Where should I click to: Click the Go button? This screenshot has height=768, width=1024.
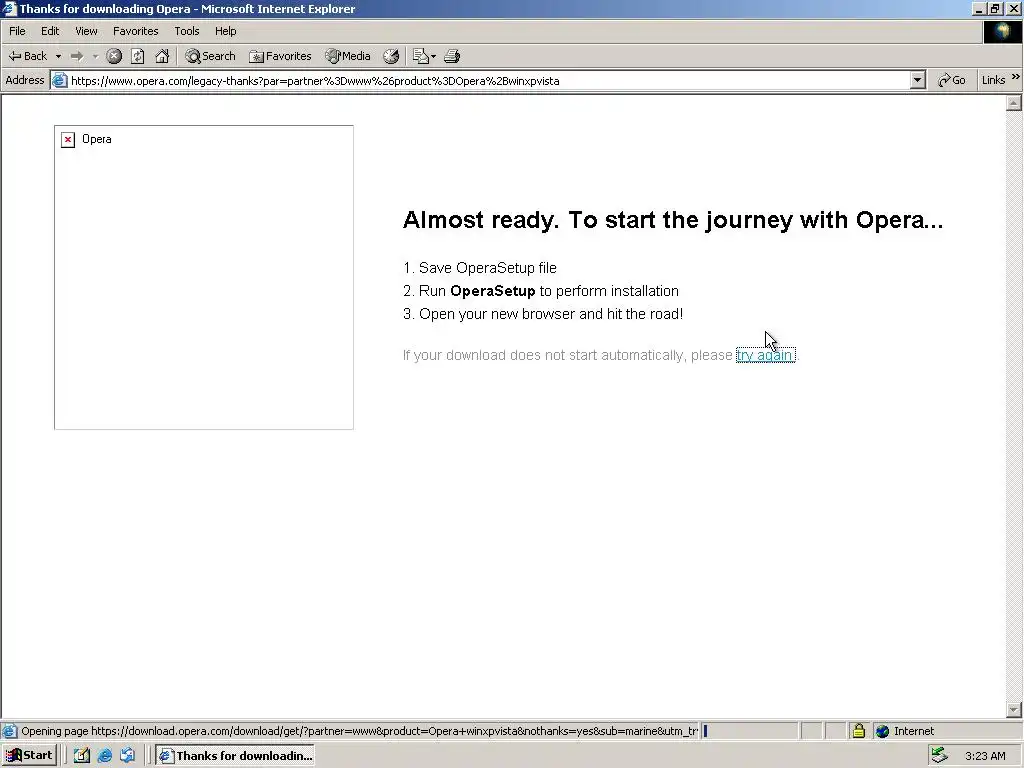(952, 80)
